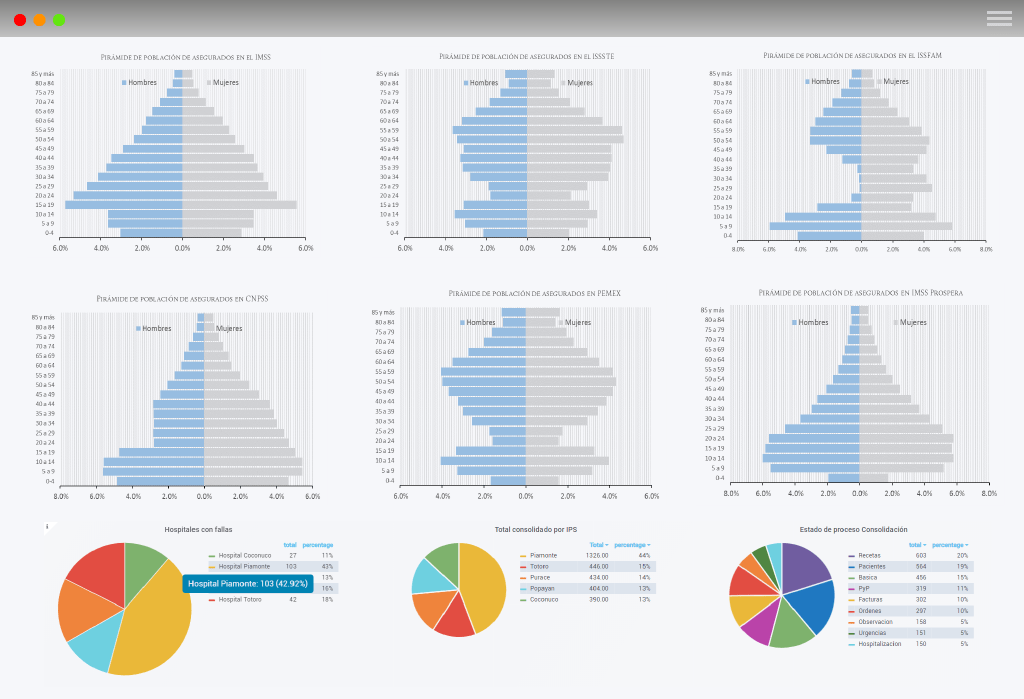
Task: Click the Estado de proceso Consolidación panel title
Action: (853, 529)
